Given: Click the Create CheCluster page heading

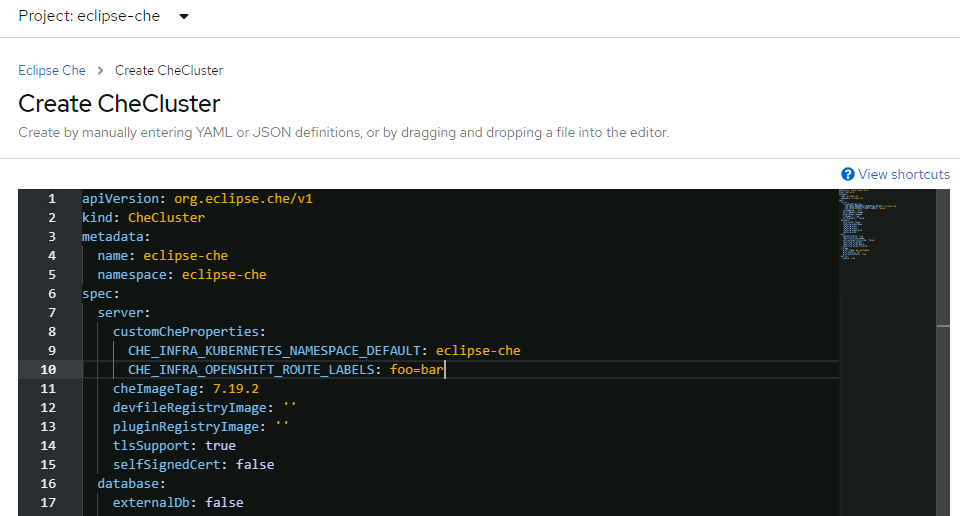Looking at the screenshot, I should click(x=119, y=103).
